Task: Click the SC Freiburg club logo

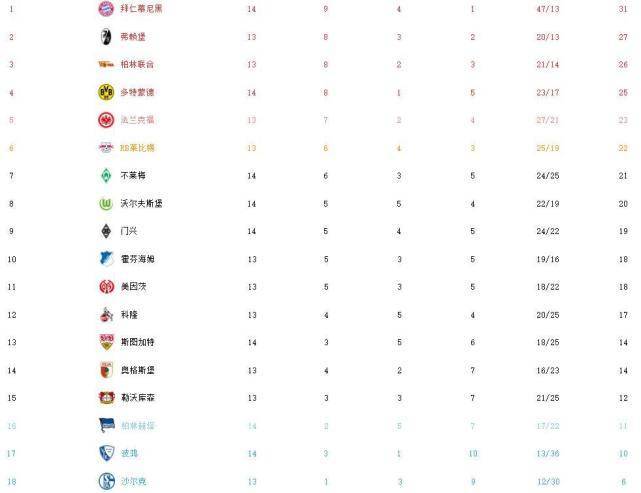Action: 106,37
